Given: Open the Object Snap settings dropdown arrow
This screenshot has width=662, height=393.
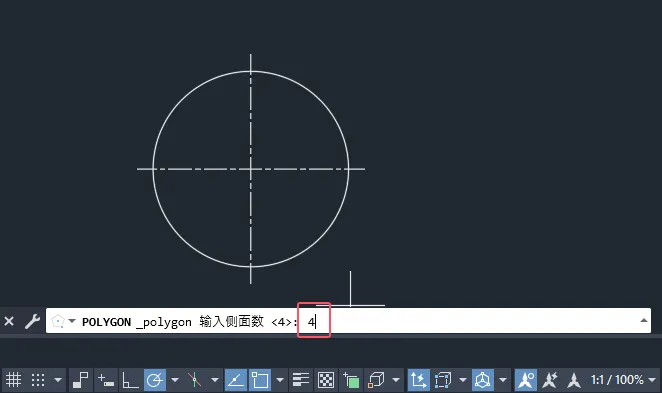Looking at the screenshot, I should pos(279,380).
